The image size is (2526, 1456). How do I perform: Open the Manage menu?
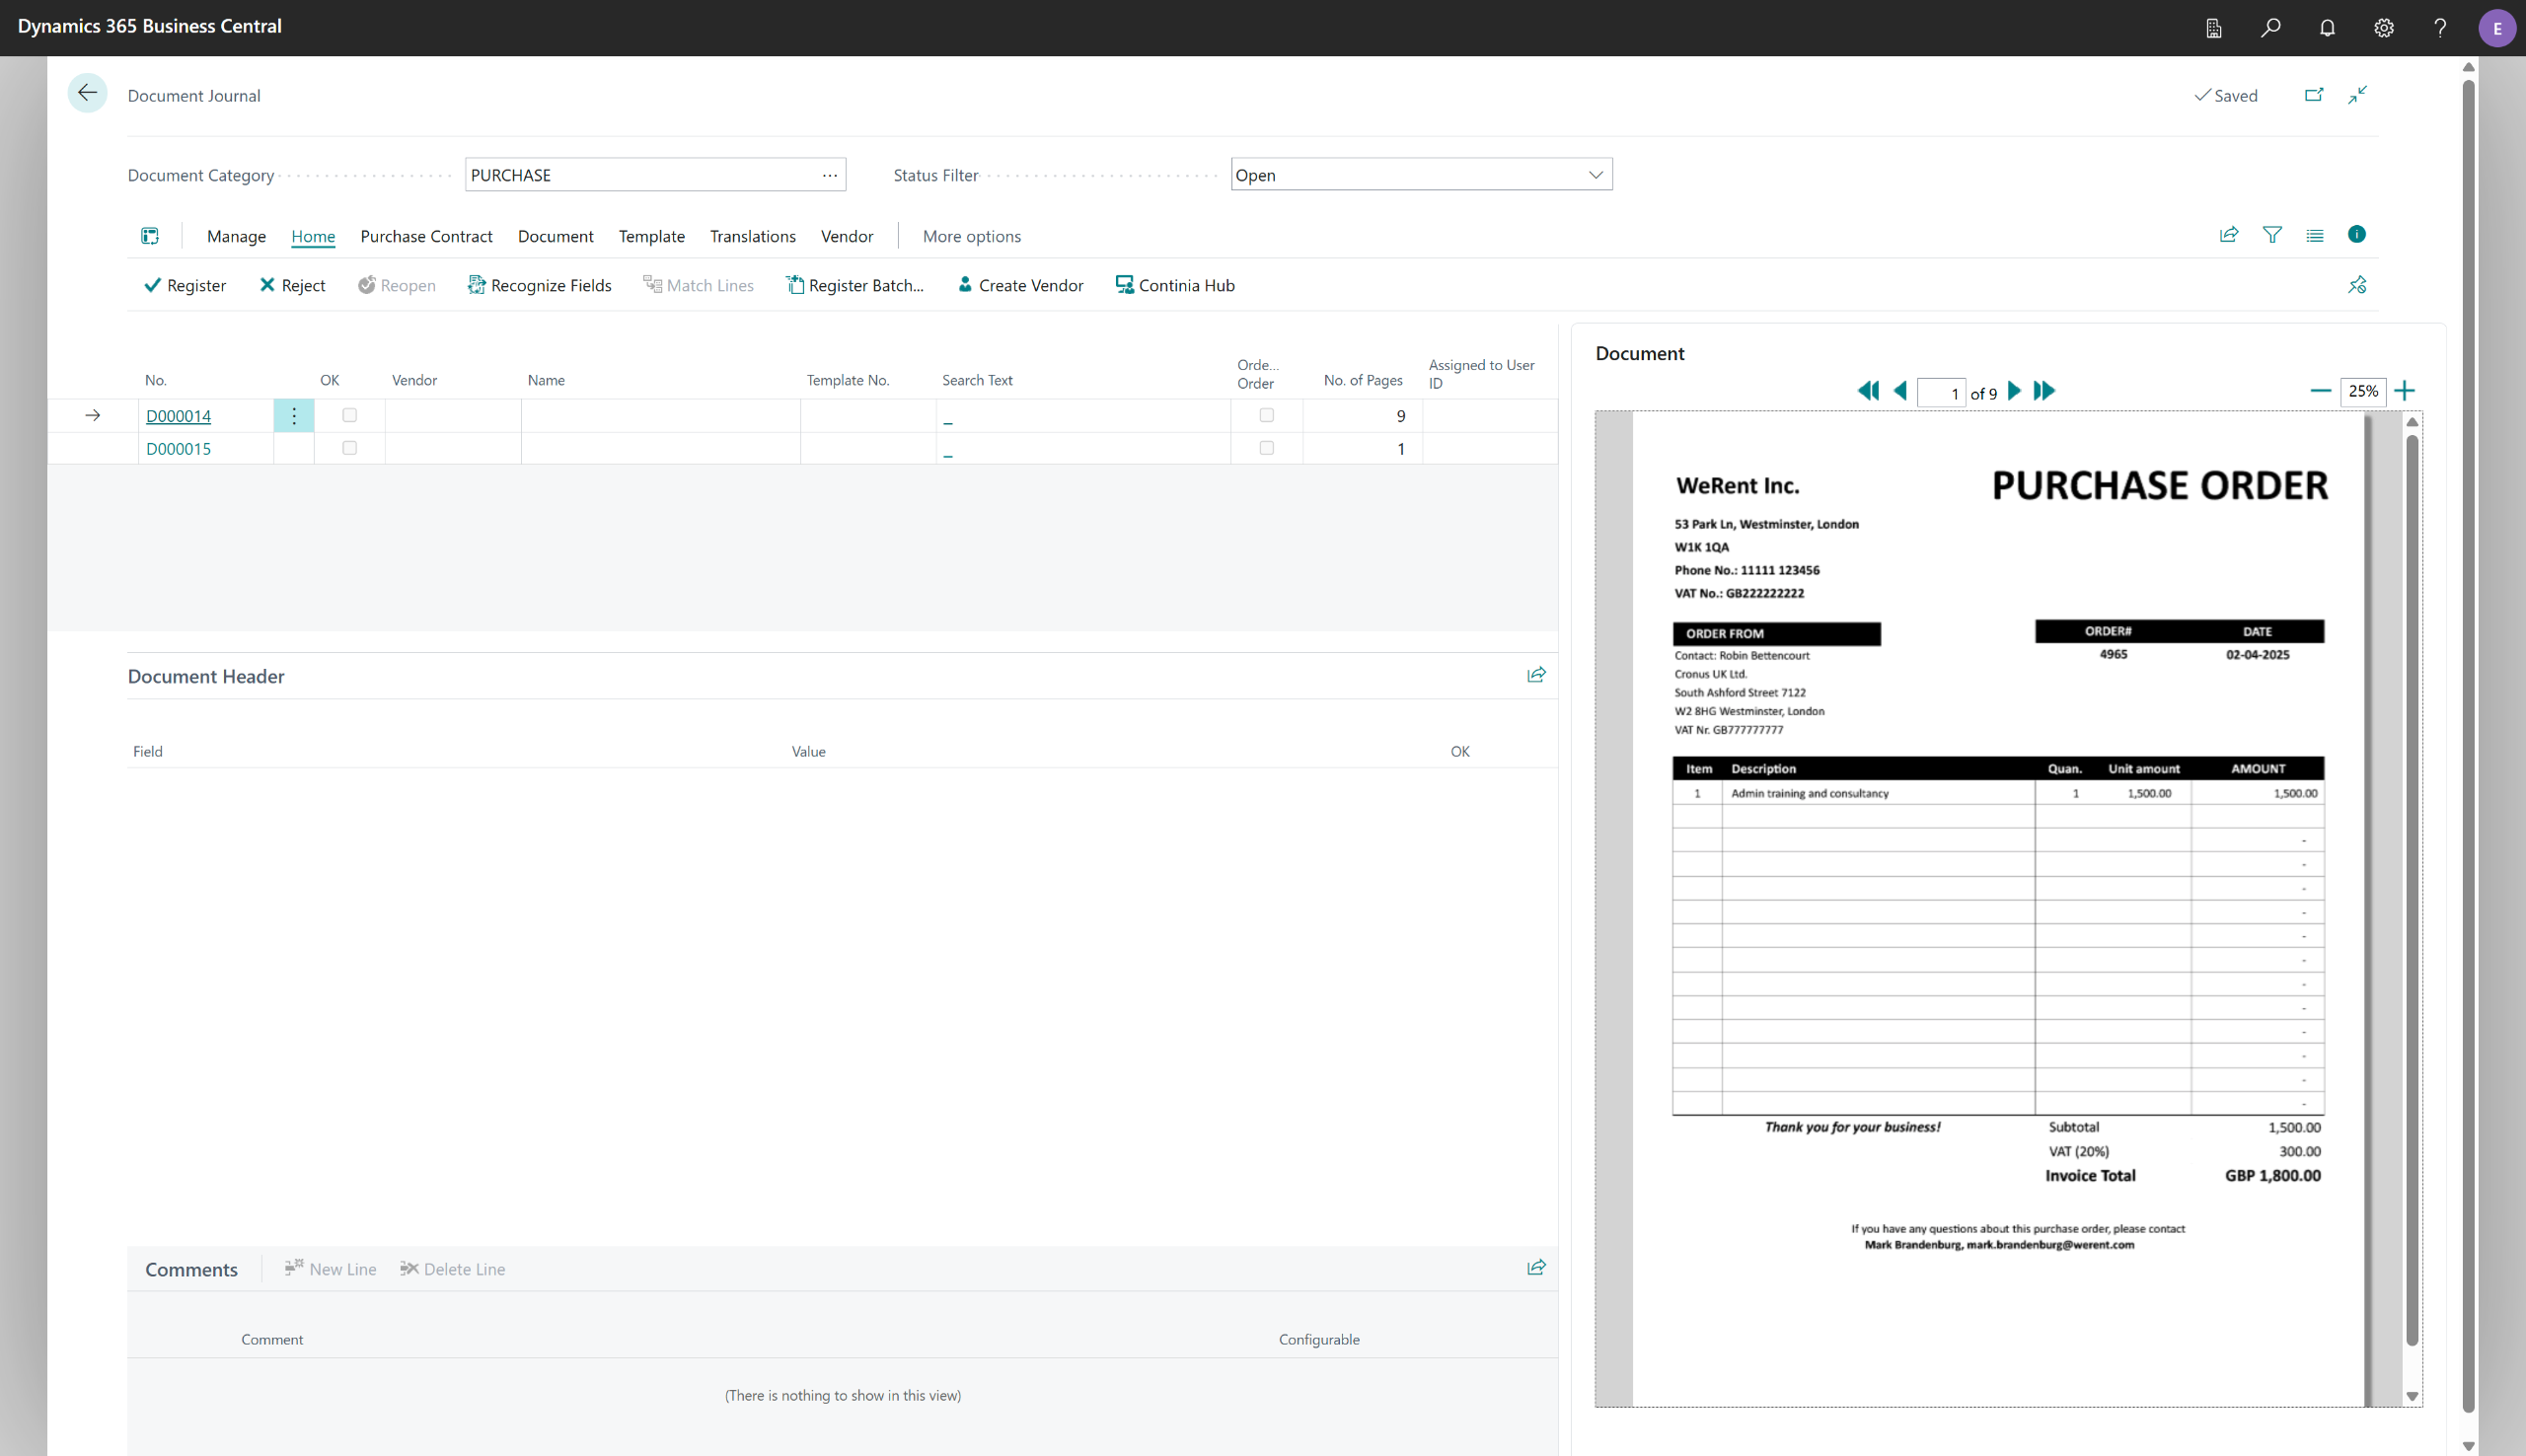(236, 236)
